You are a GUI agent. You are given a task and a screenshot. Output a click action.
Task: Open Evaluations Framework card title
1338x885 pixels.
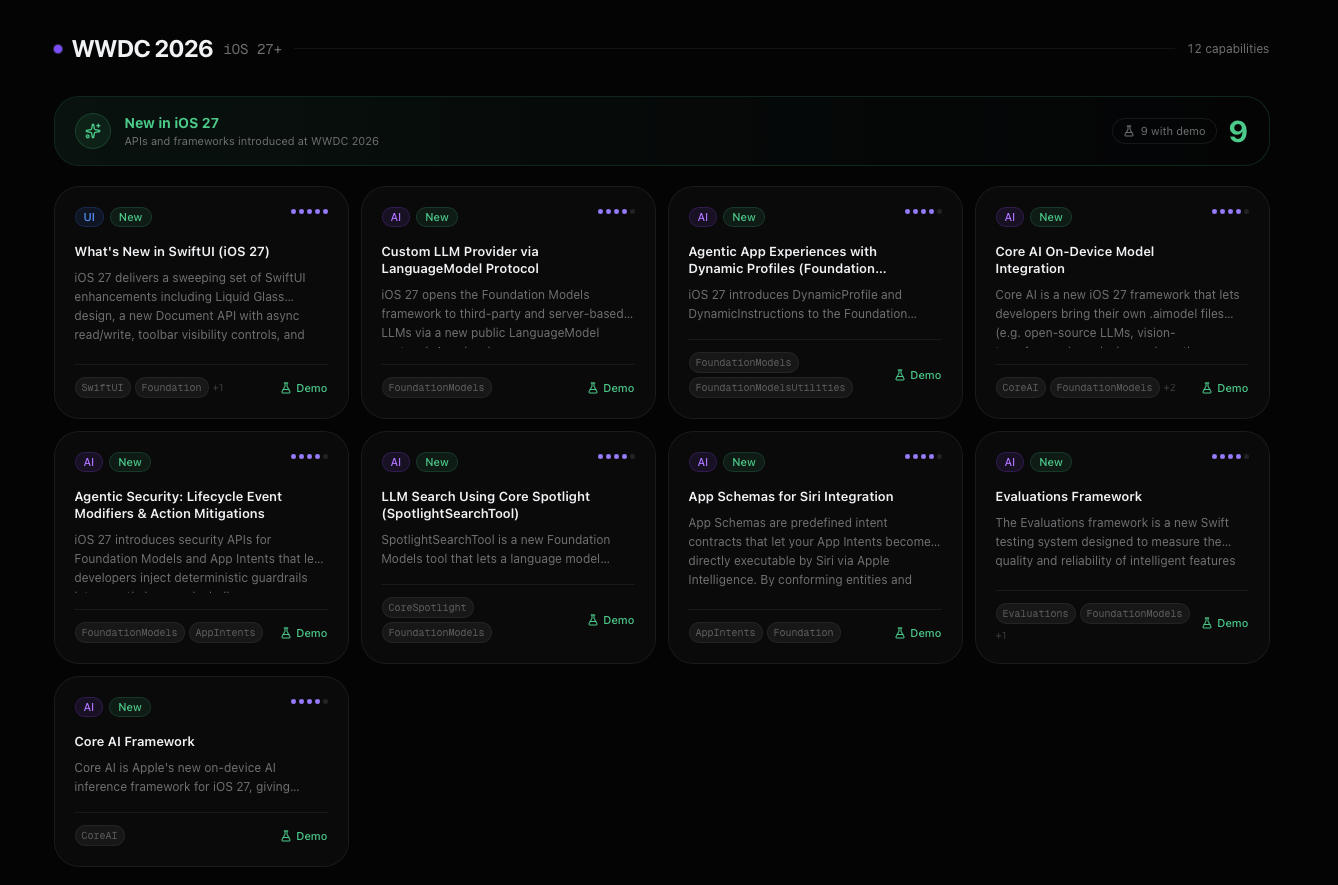[1069, 497]
